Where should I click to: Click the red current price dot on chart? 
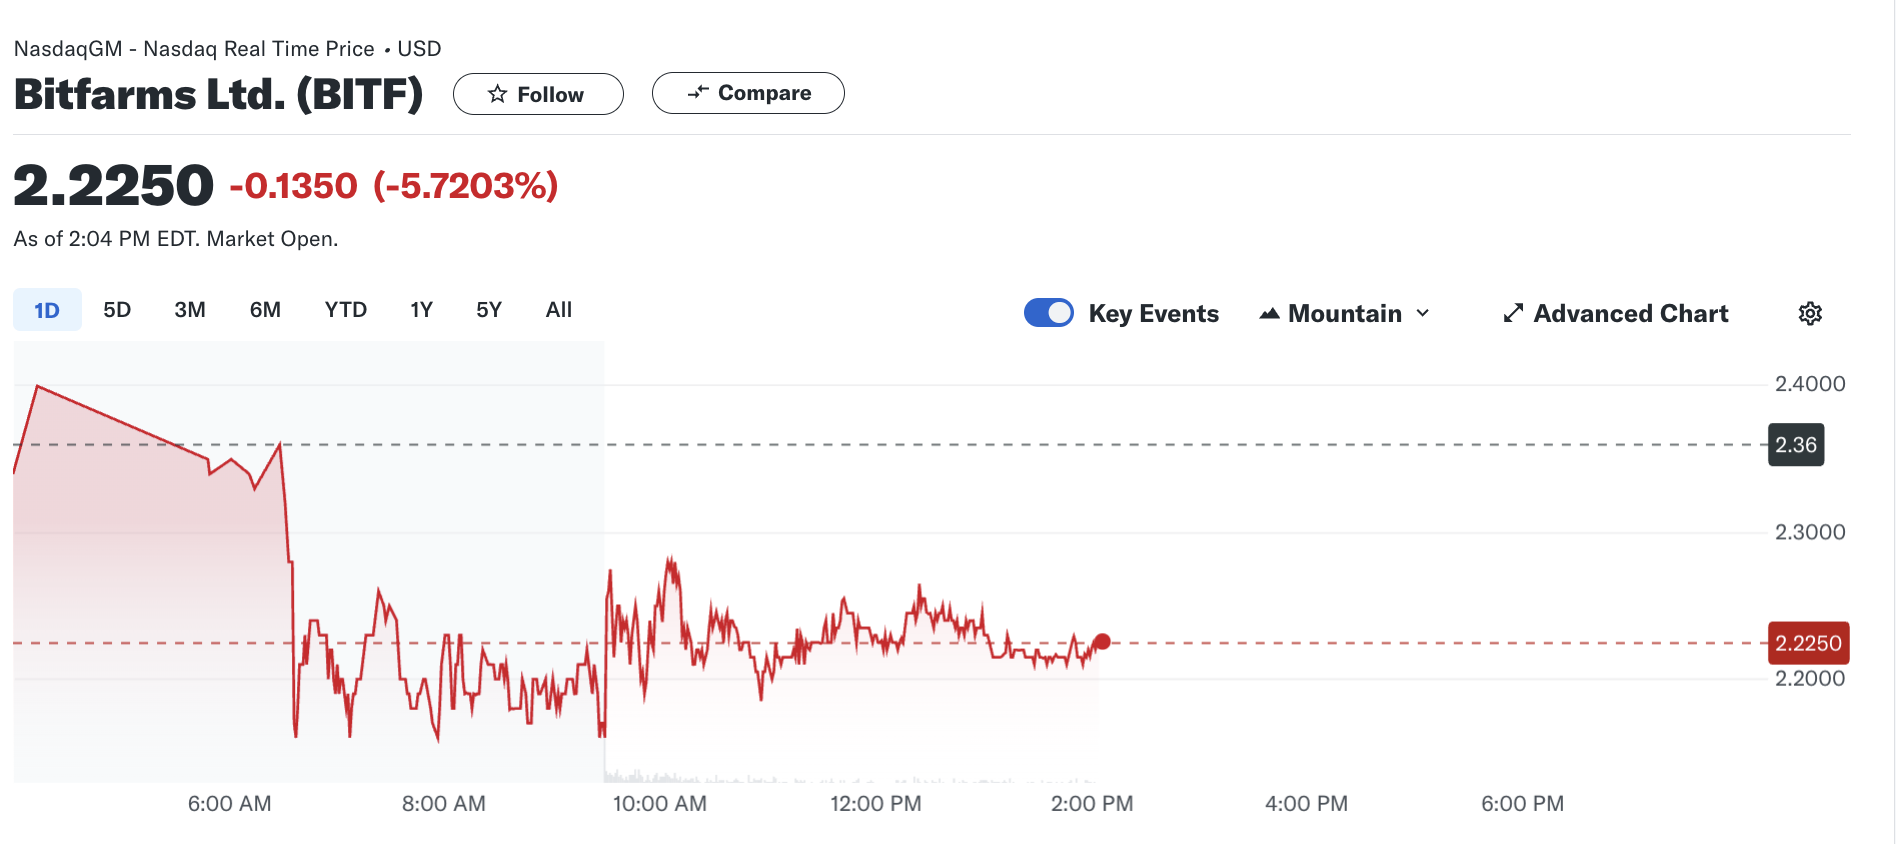pyautogui.click(x=1102, y=641)
